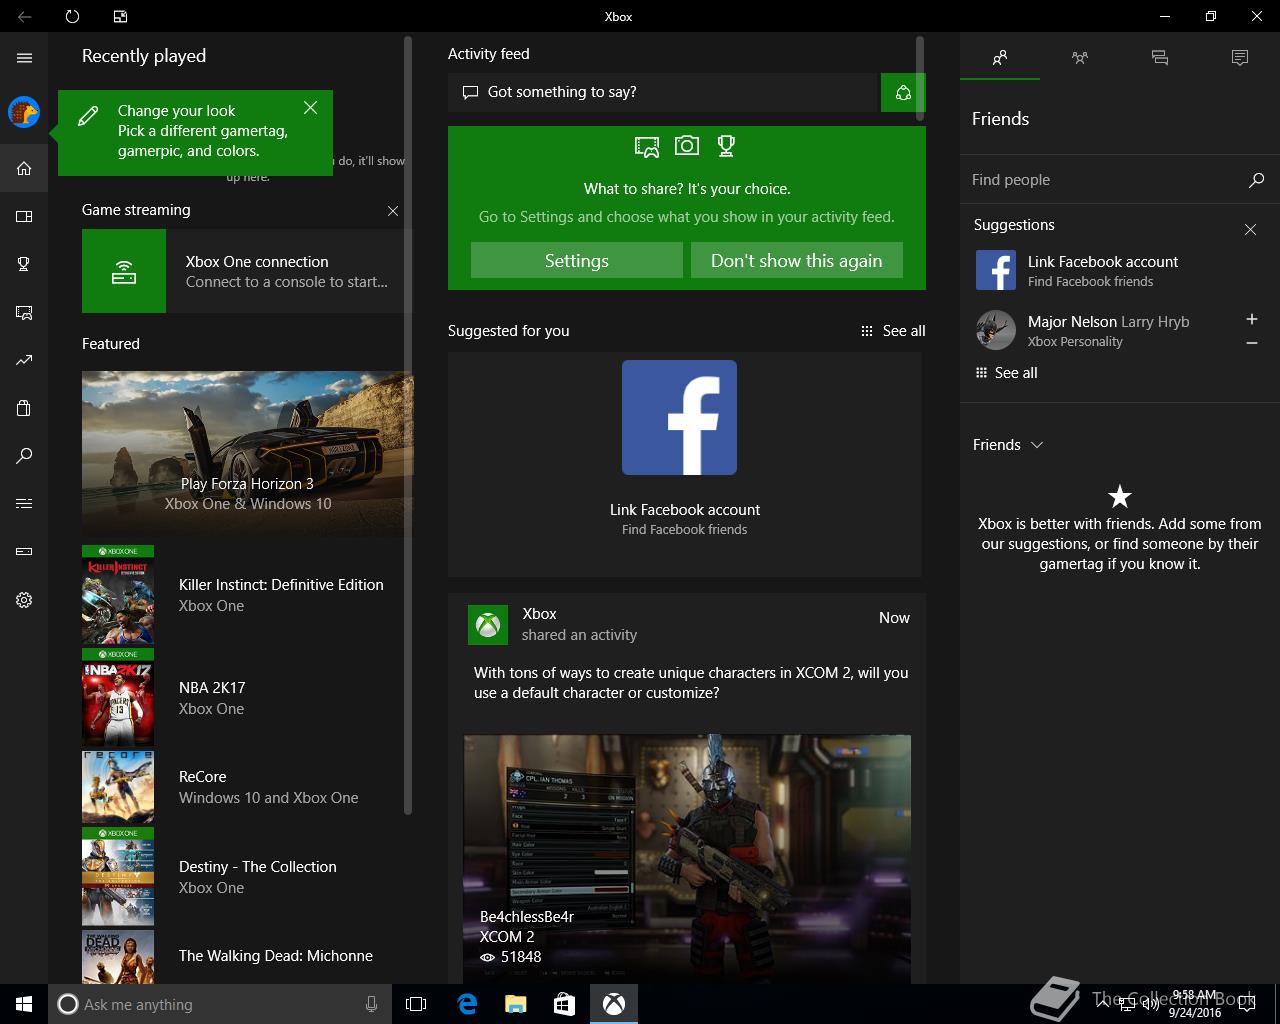Viewport: 1280px width, 1024px height.
Task: Remove Major Nelson suggestion with minus
Action: [1252, 343]
